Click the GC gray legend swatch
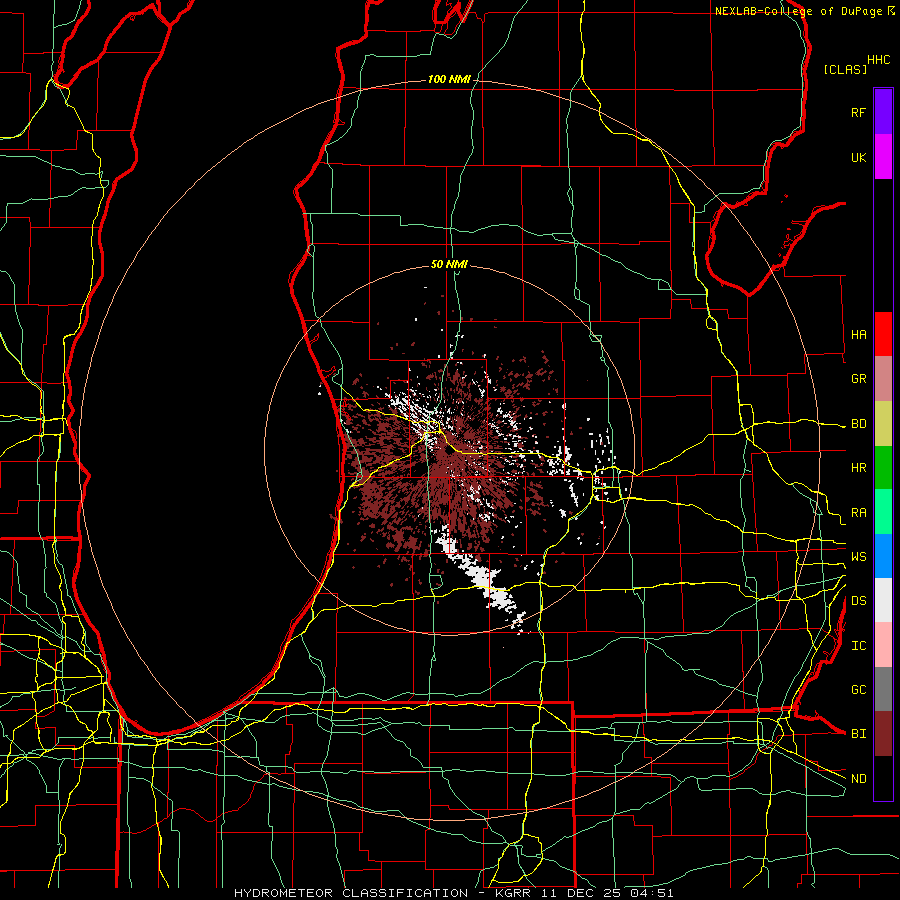 [x=883, y=689]
